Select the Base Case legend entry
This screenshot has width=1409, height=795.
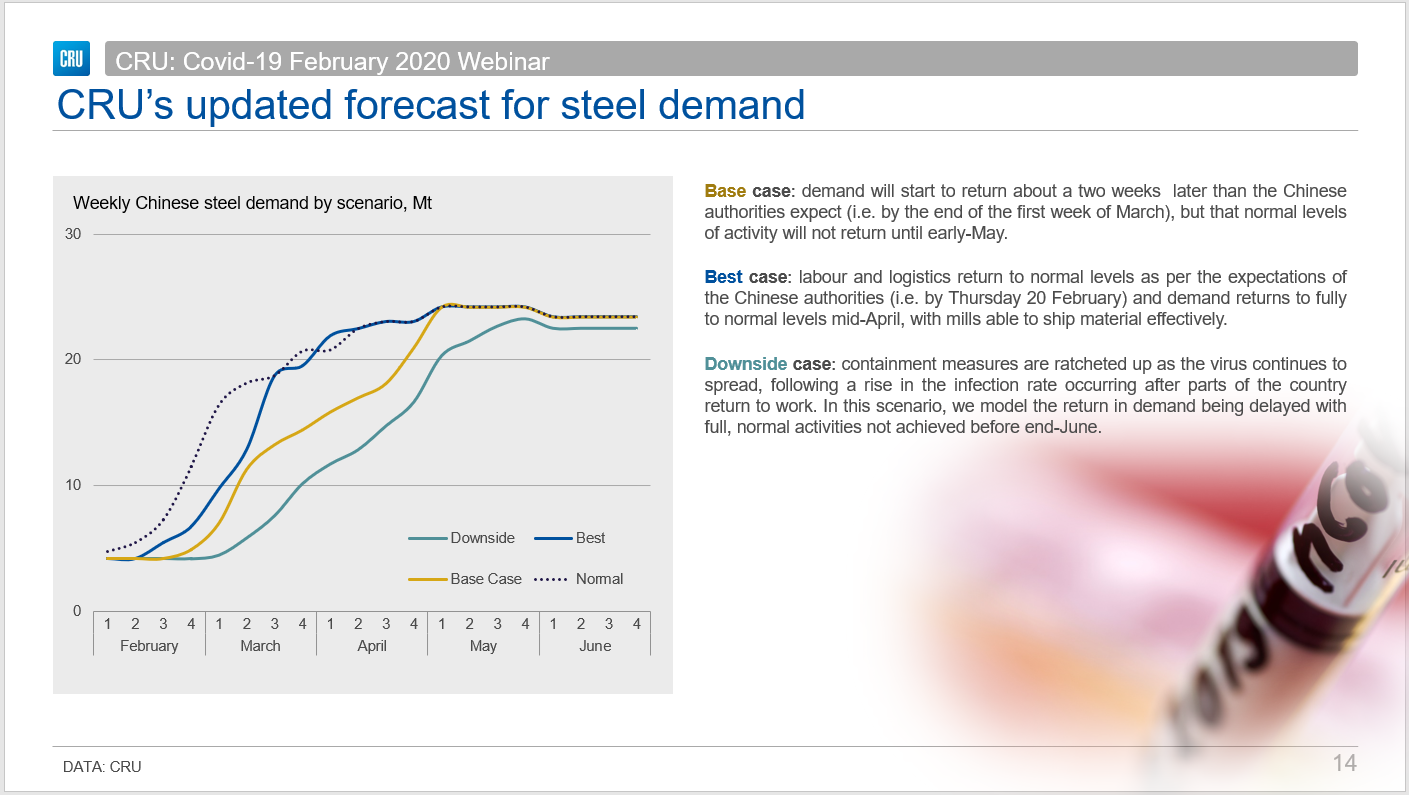(485, 579)
